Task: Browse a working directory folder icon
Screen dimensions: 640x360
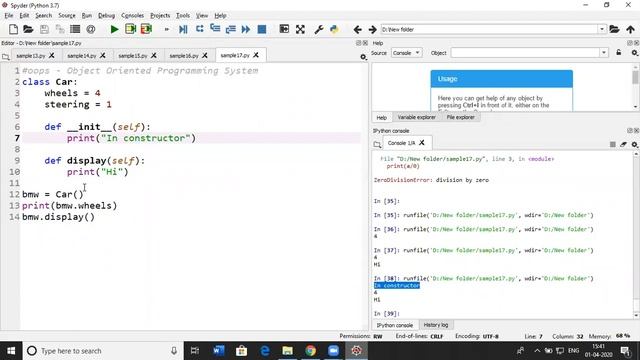Action: [614, 29]
